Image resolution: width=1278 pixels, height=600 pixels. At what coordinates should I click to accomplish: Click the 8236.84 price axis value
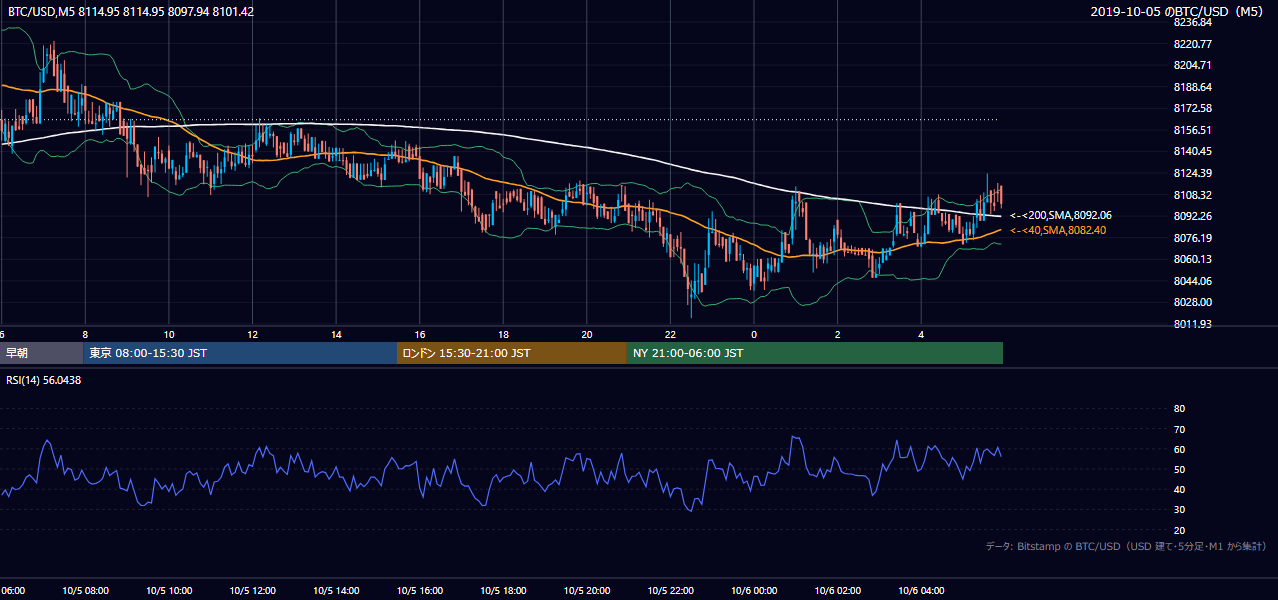(x=1192, y=22)
